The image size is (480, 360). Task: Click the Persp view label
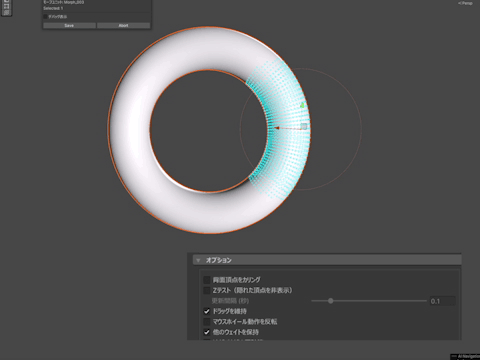tap(466, 3)
